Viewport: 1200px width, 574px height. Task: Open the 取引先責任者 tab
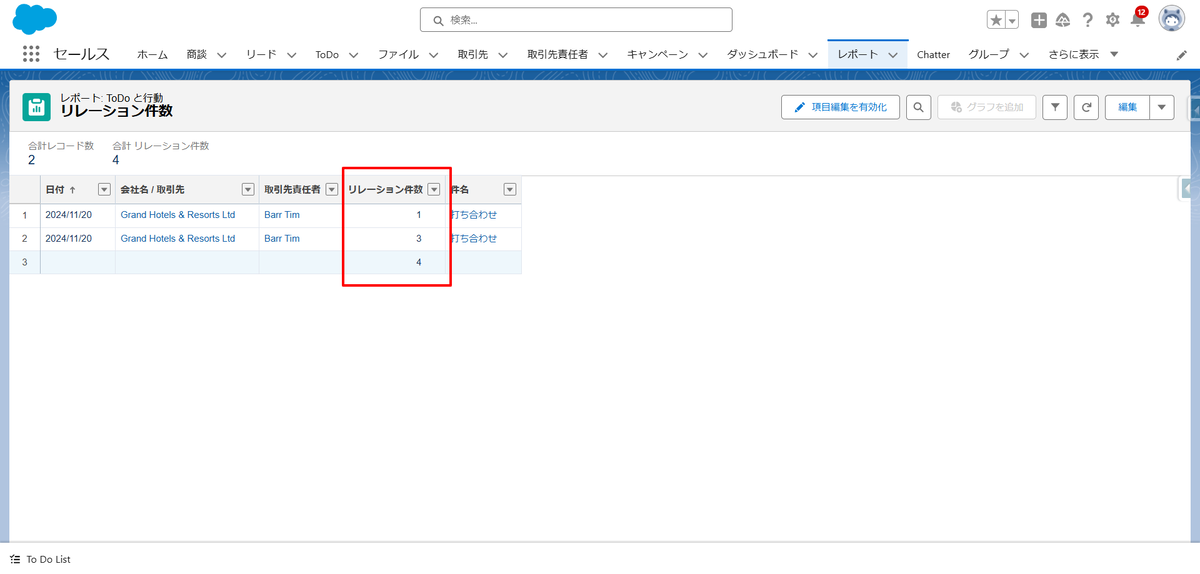point(558,54)
